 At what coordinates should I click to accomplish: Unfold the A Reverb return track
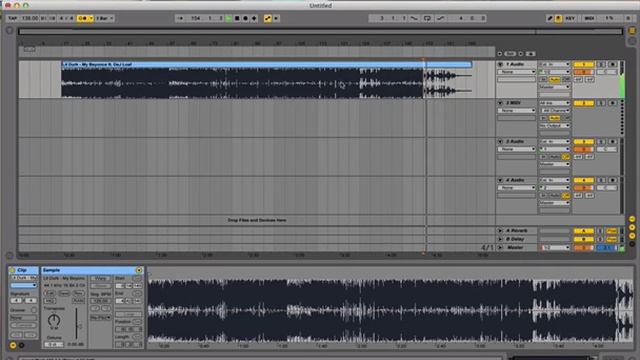click(x=500, y=231)
